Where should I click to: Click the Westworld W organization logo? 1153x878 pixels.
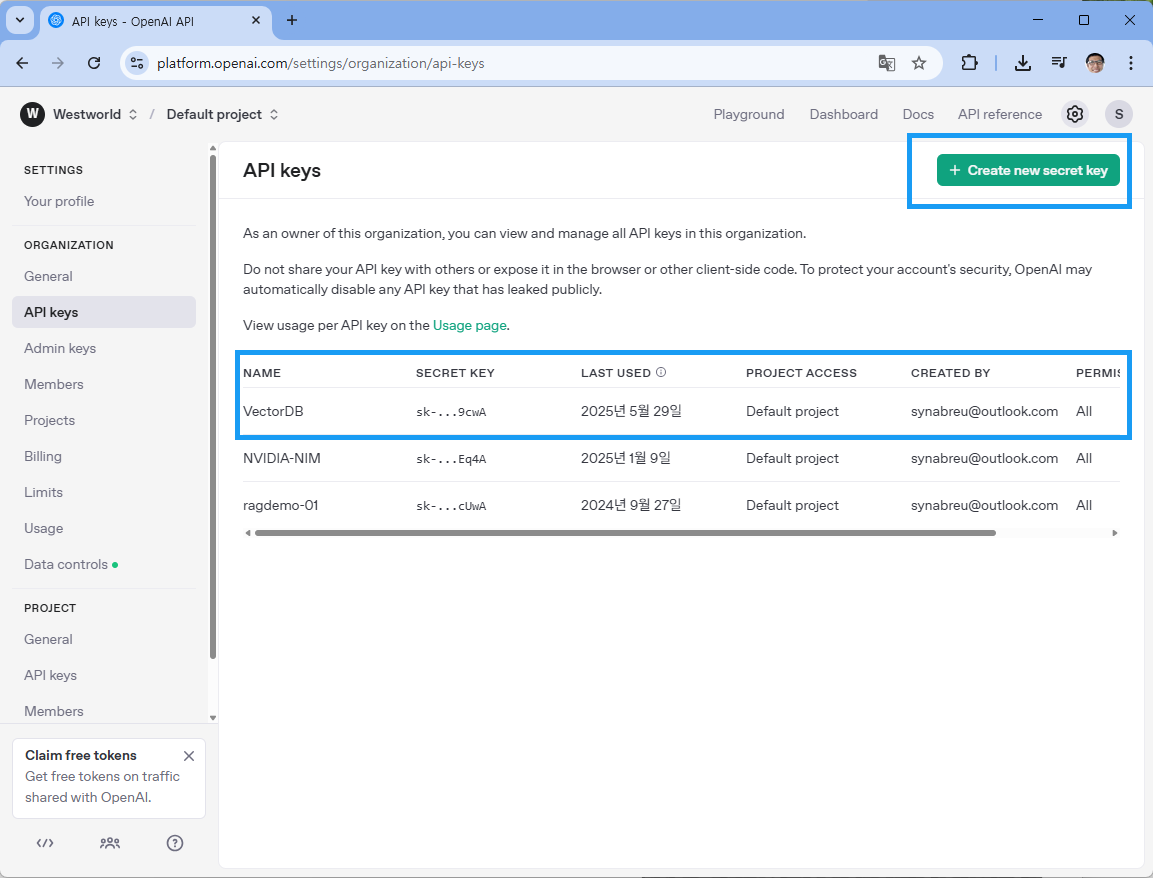click(x=32, y=114)
